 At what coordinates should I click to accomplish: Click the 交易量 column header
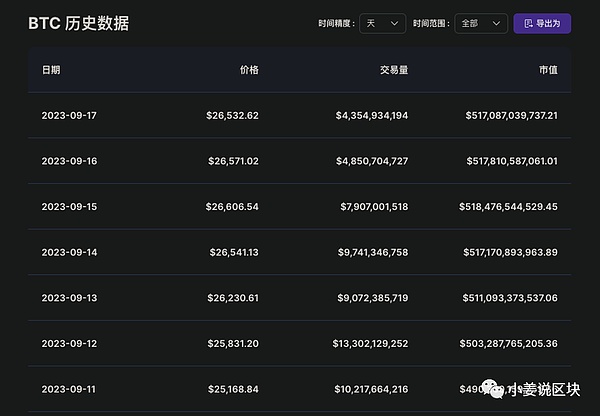coord(394,70)
